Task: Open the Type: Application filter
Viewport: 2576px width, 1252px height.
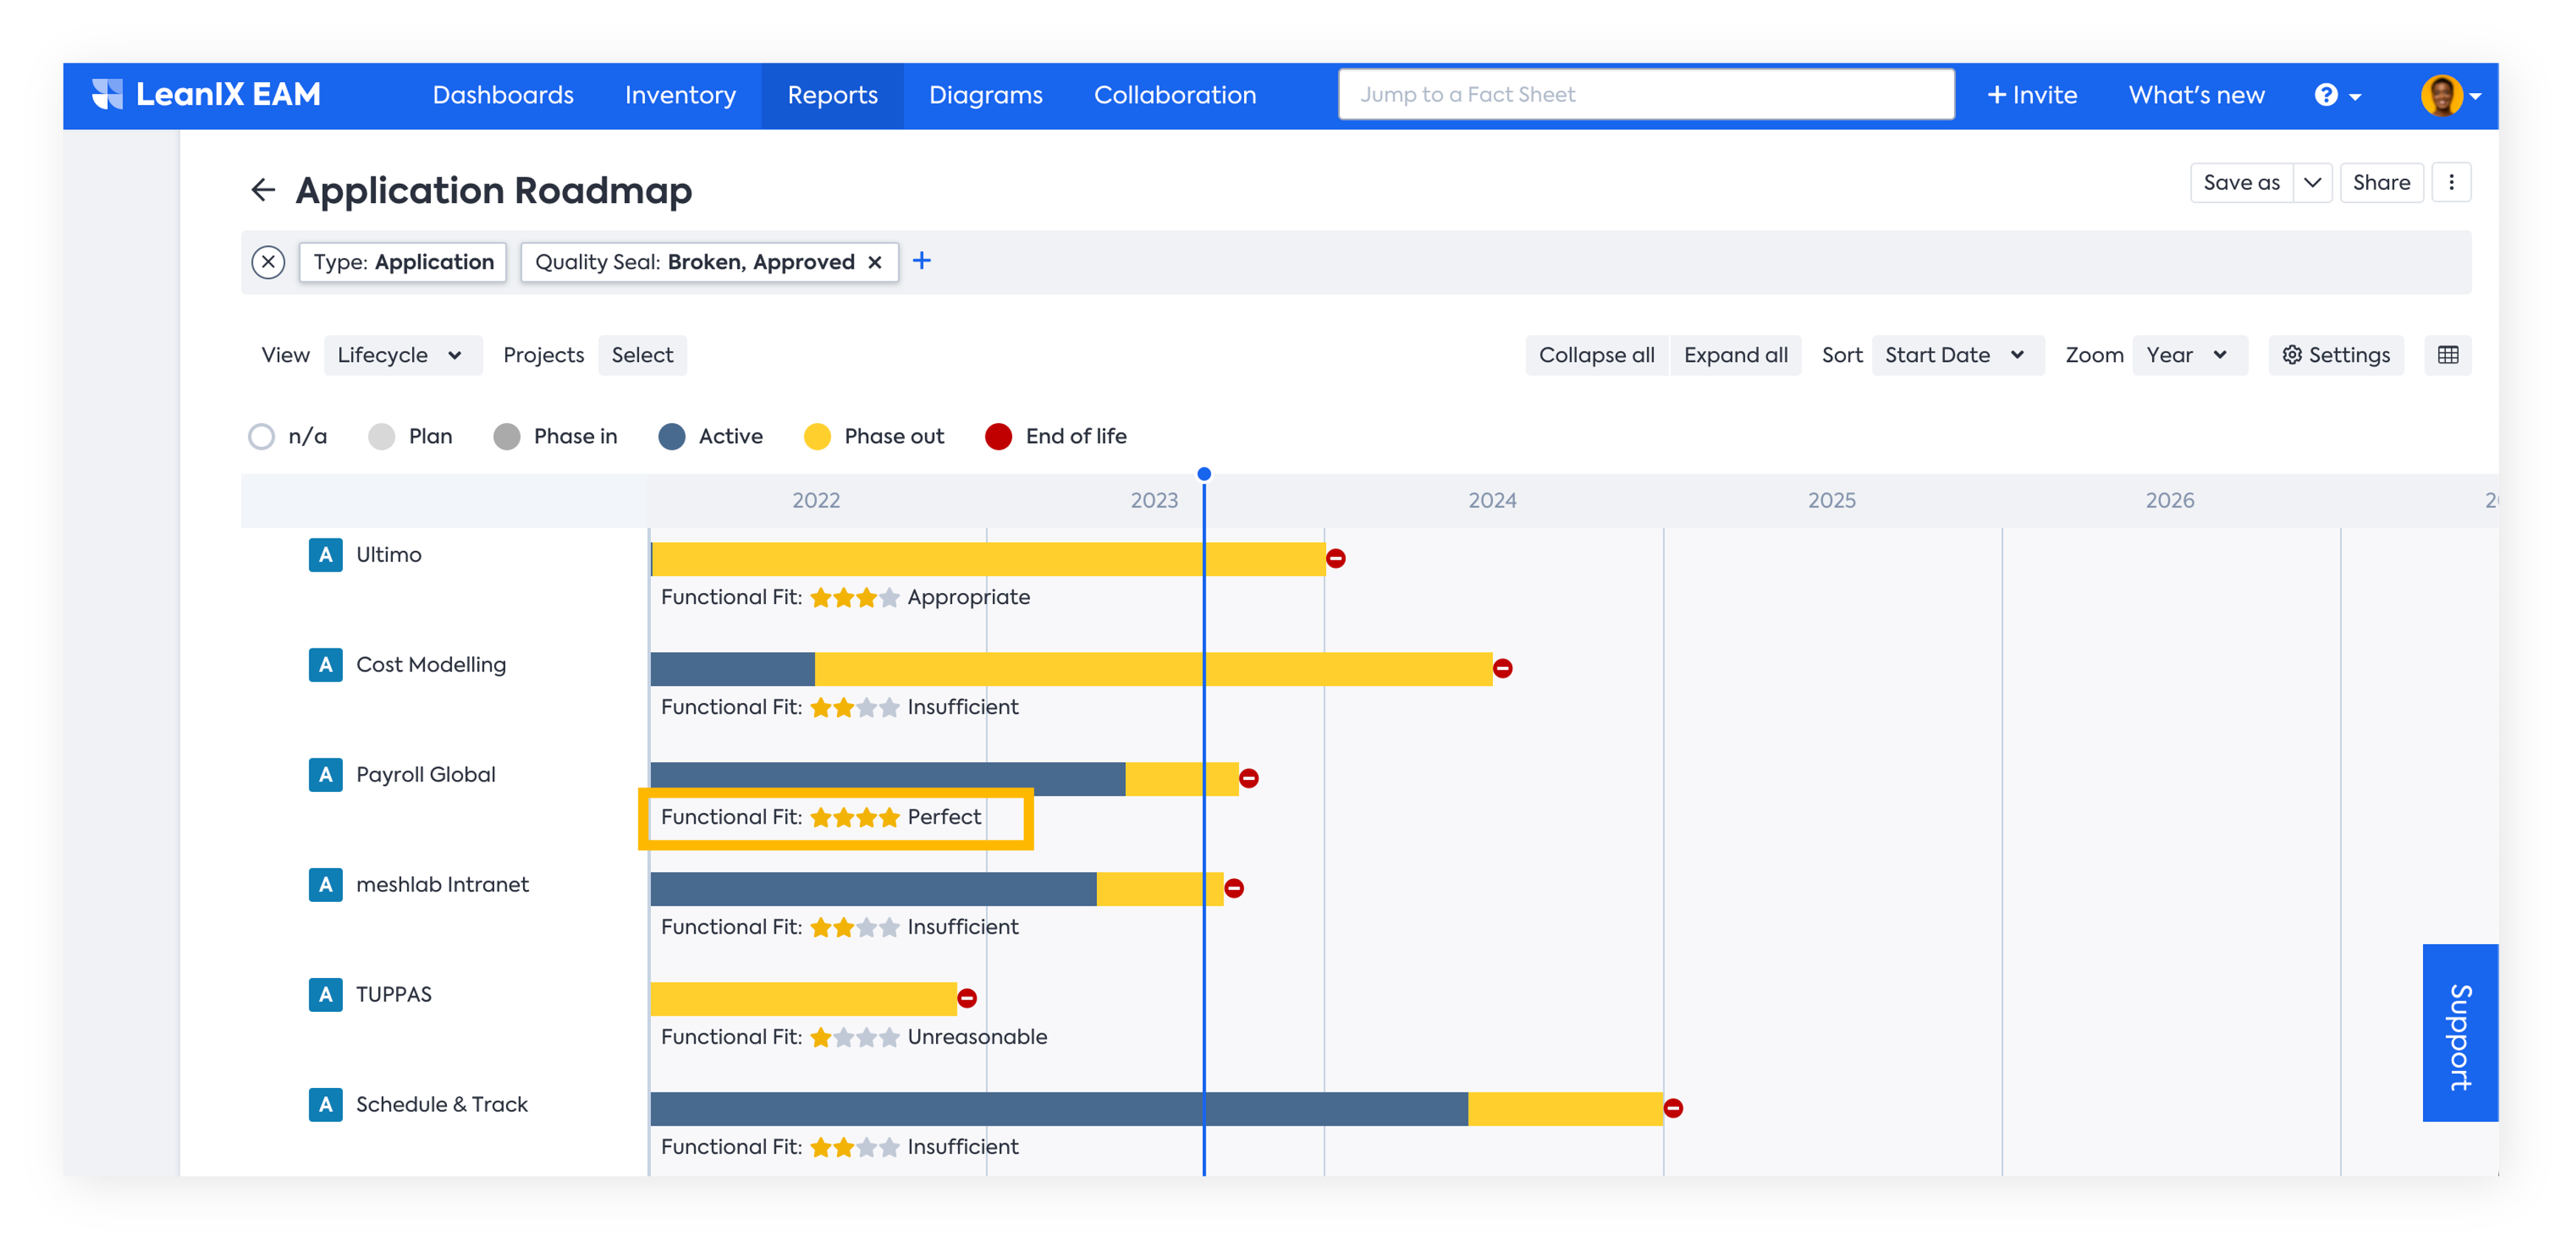Action: (x=403, y=262)
